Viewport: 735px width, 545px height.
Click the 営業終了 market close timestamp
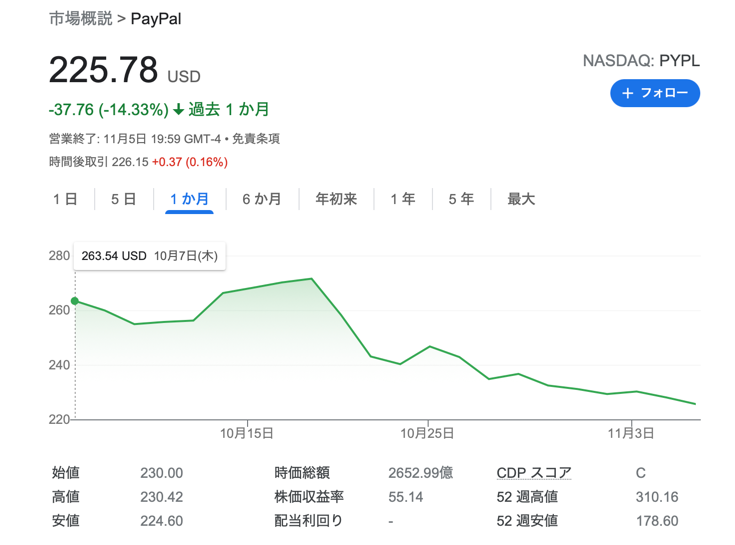[135, 139]
